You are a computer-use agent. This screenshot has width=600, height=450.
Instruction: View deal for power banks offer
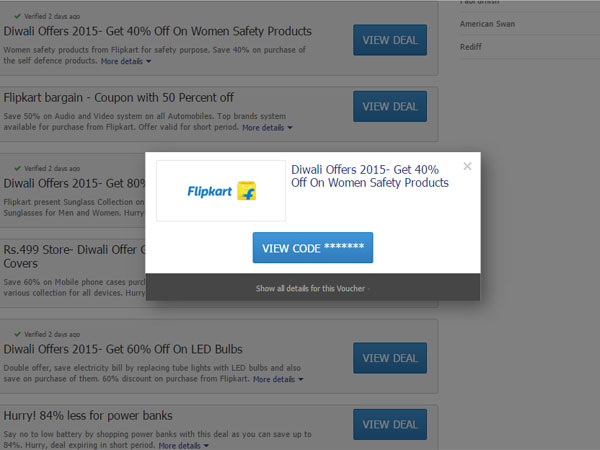click(389, 424)
